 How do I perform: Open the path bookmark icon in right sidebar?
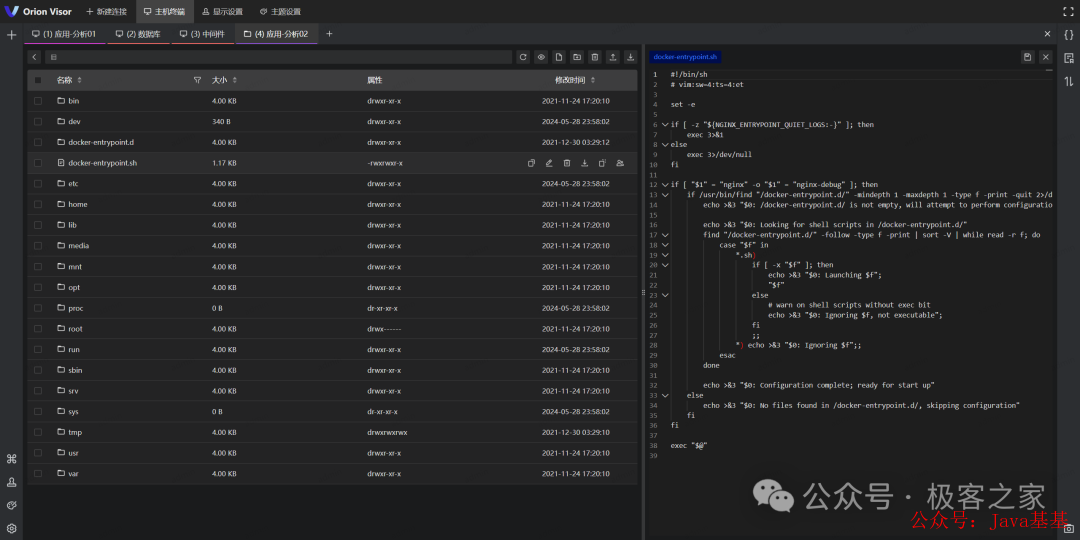pyautogui.click(x=1068, y=58)
